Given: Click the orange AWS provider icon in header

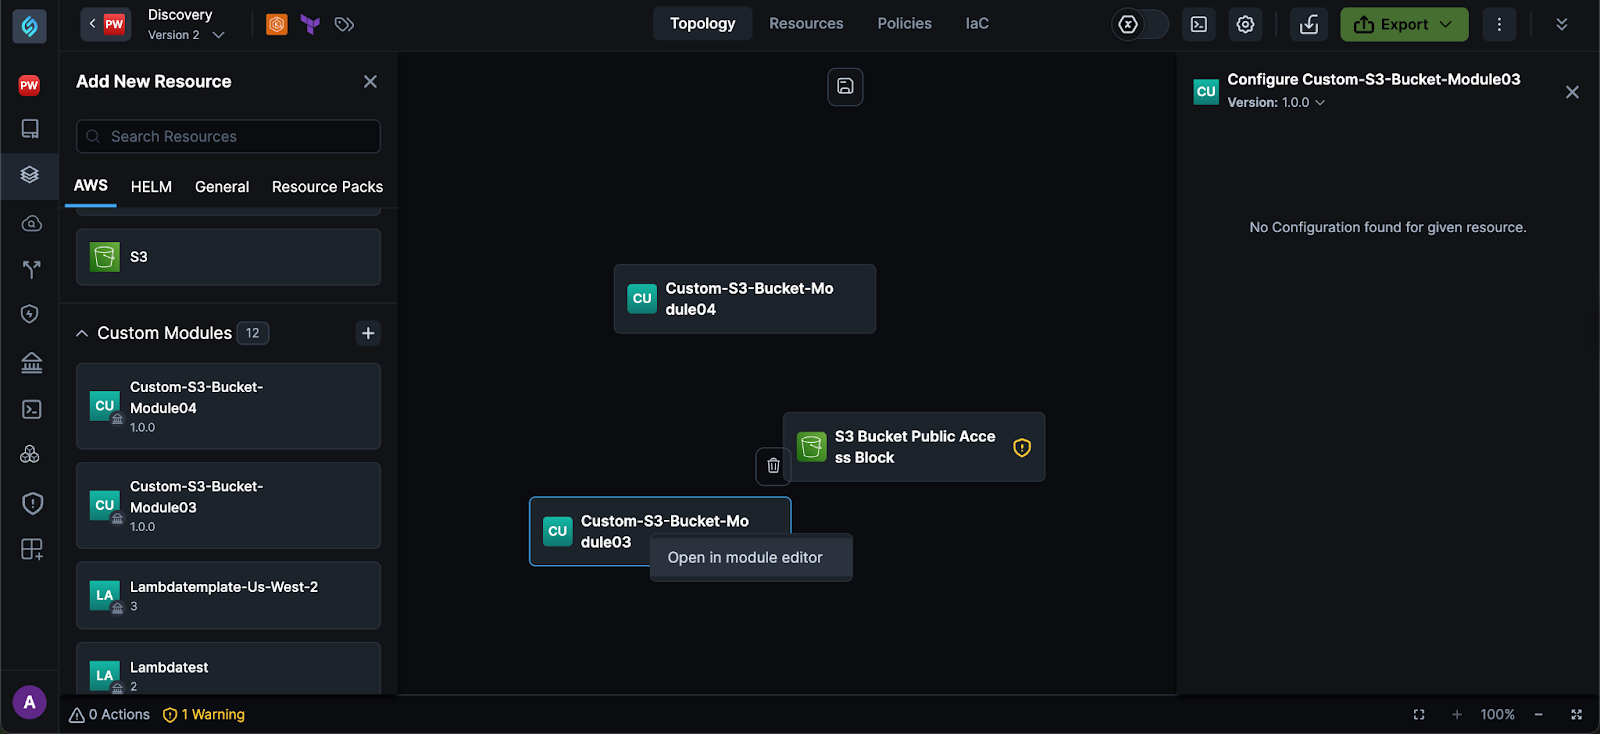Looking at the screenshot, I should (277, 24).
